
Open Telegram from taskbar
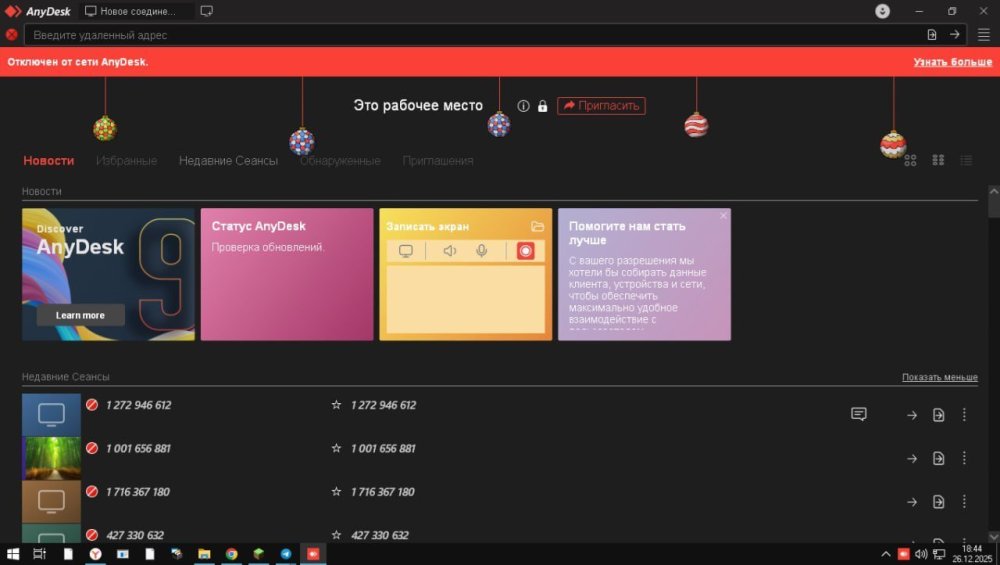tap(286, 554)
